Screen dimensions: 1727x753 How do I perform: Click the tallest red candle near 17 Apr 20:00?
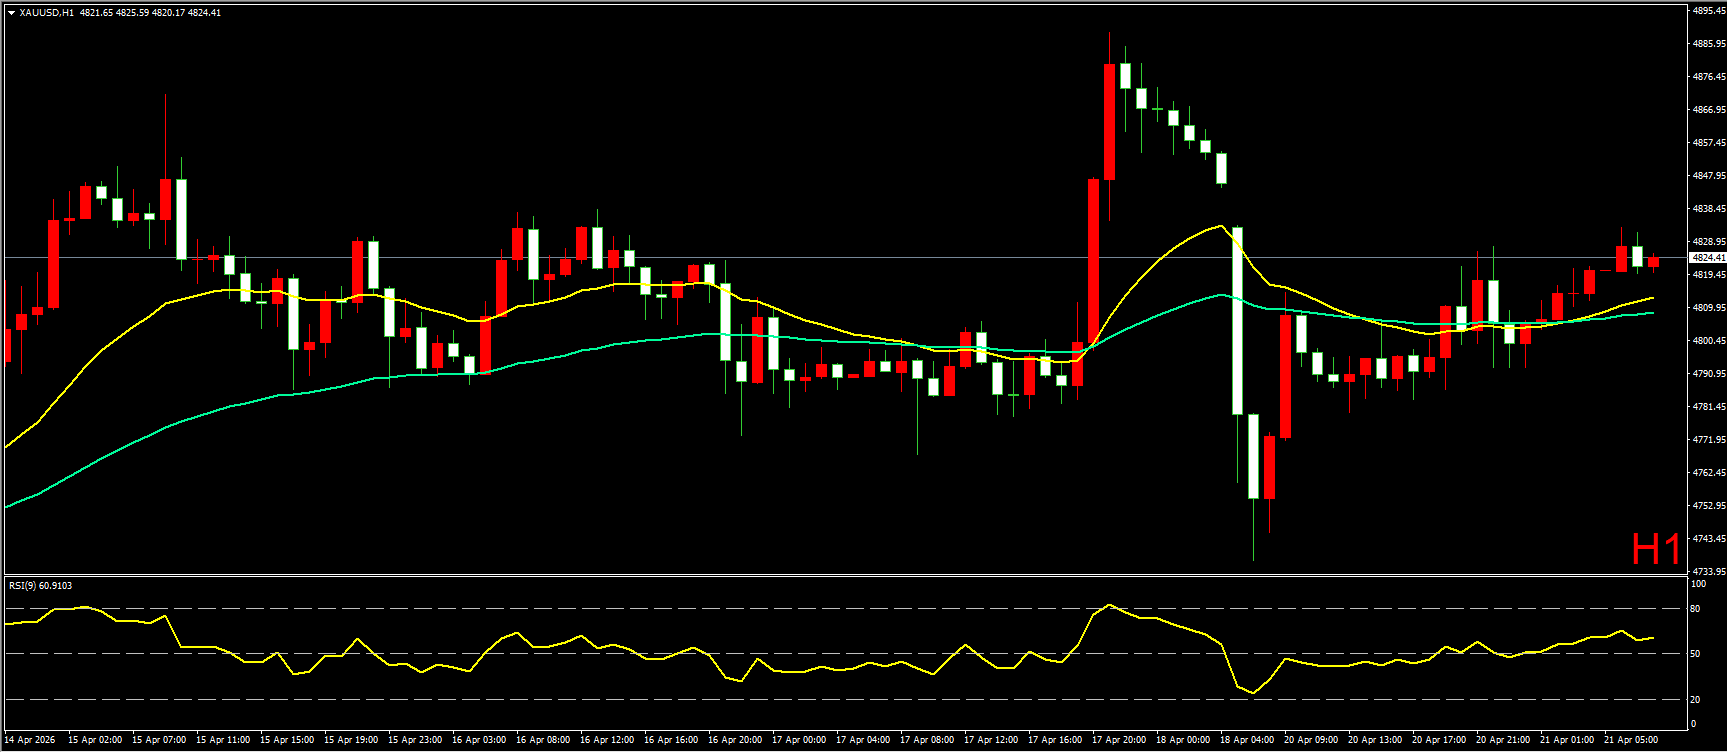[x=1110, y=120]
